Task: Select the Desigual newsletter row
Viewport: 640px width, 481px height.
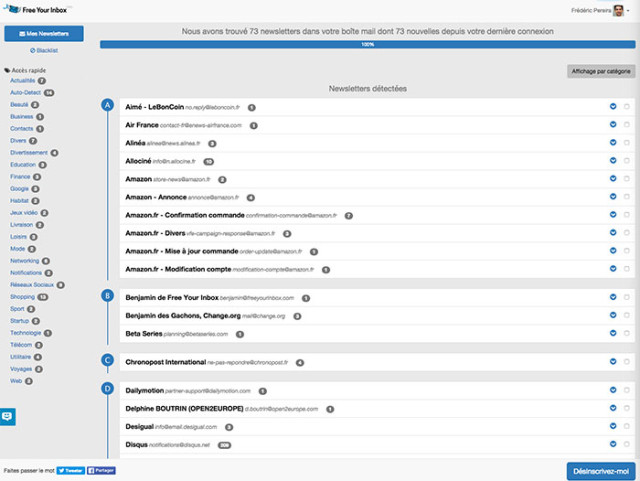Action: tap(377, 427)
